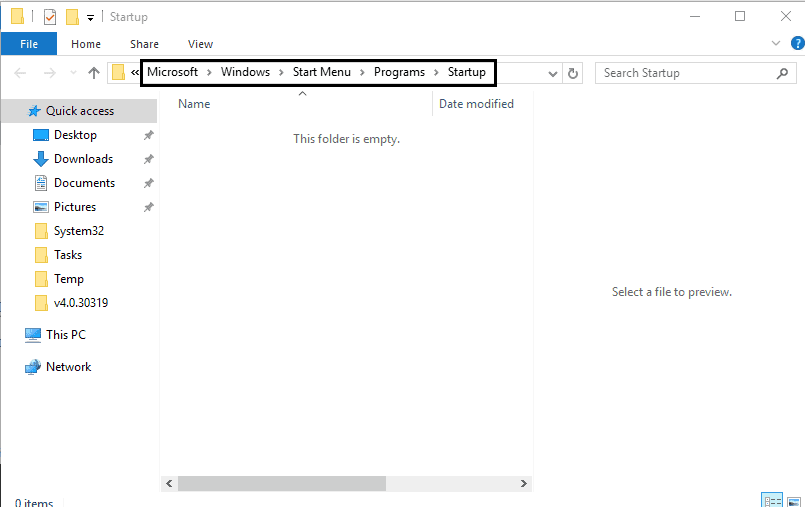Open the Help question mark icon
This screenshot has width=805, height=507.
pos(798,44)
